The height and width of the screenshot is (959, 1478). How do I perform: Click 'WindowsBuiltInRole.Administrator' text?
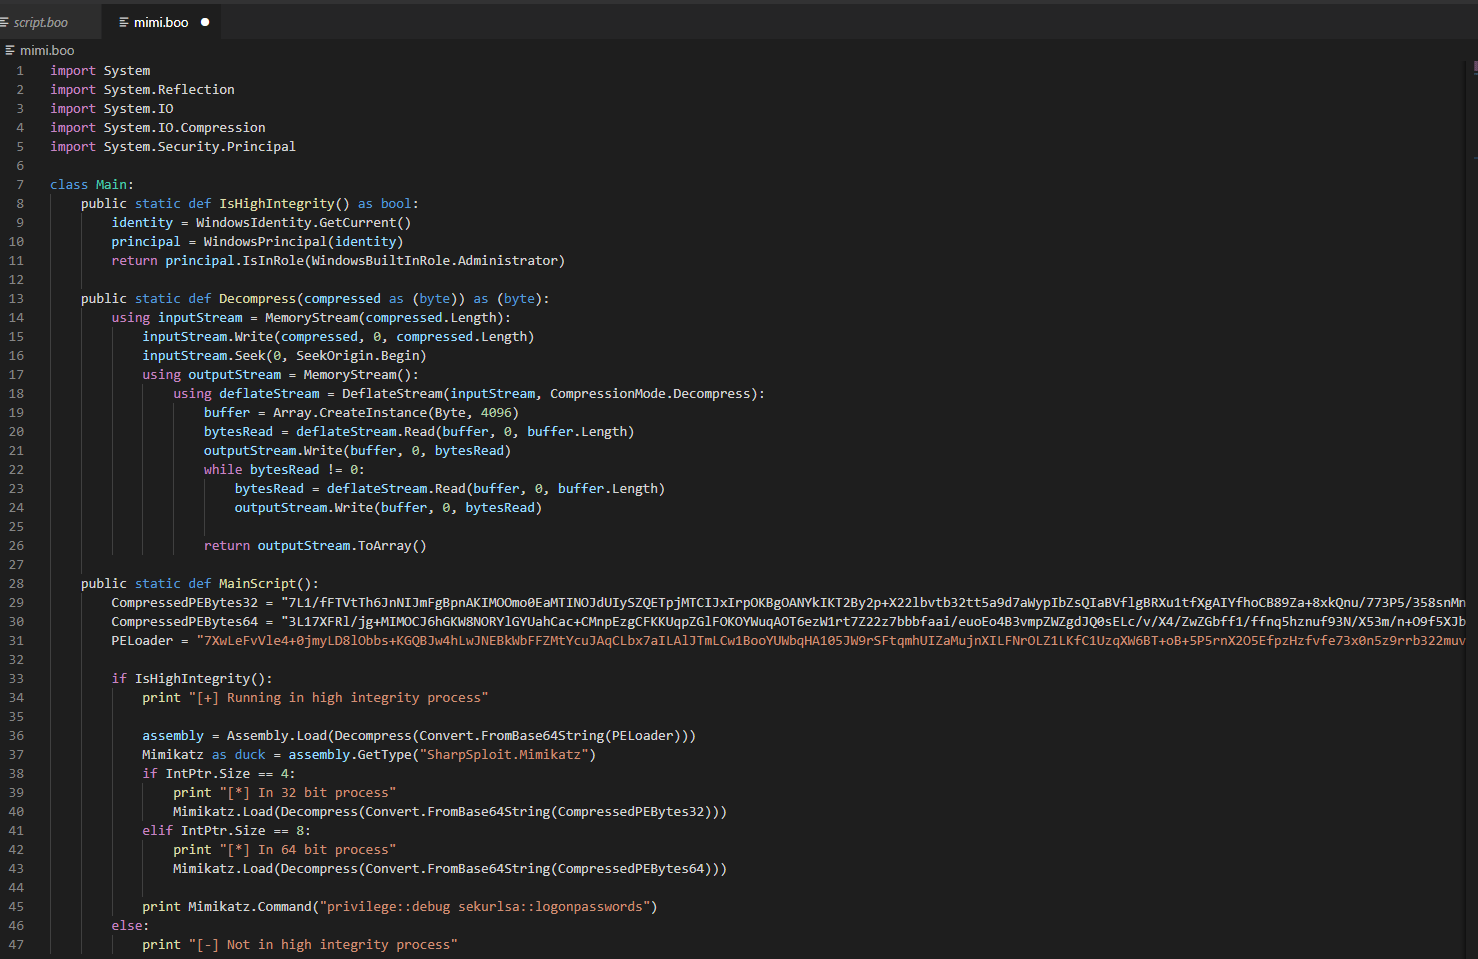[434, 261]
